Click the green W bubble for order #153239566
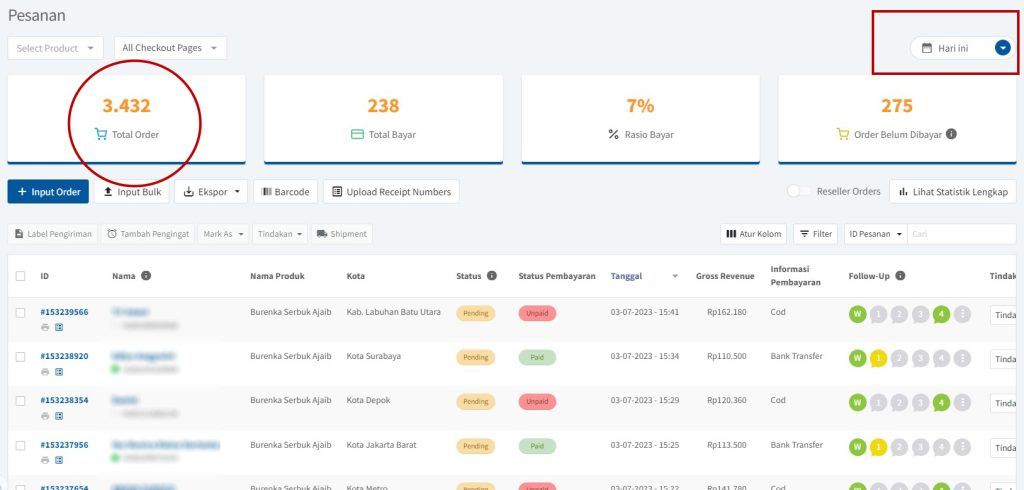1024x490 pixels. pos(857,314)
